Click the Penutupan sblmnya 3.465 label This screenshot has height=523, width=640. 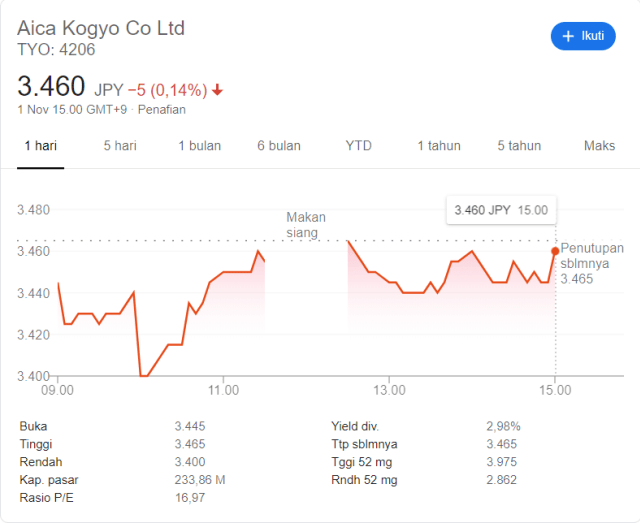point(592,263)
